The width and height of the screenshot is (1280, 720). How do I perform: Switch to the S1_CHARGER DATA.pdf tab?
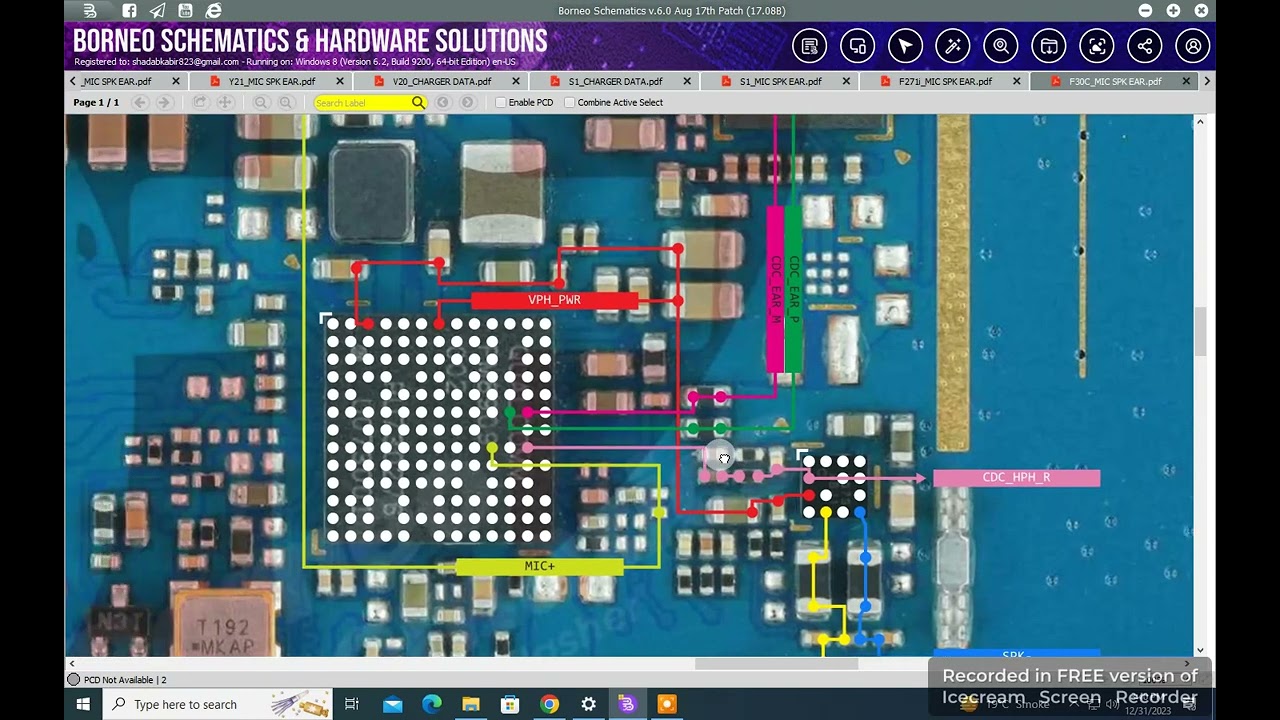[615, 81]
